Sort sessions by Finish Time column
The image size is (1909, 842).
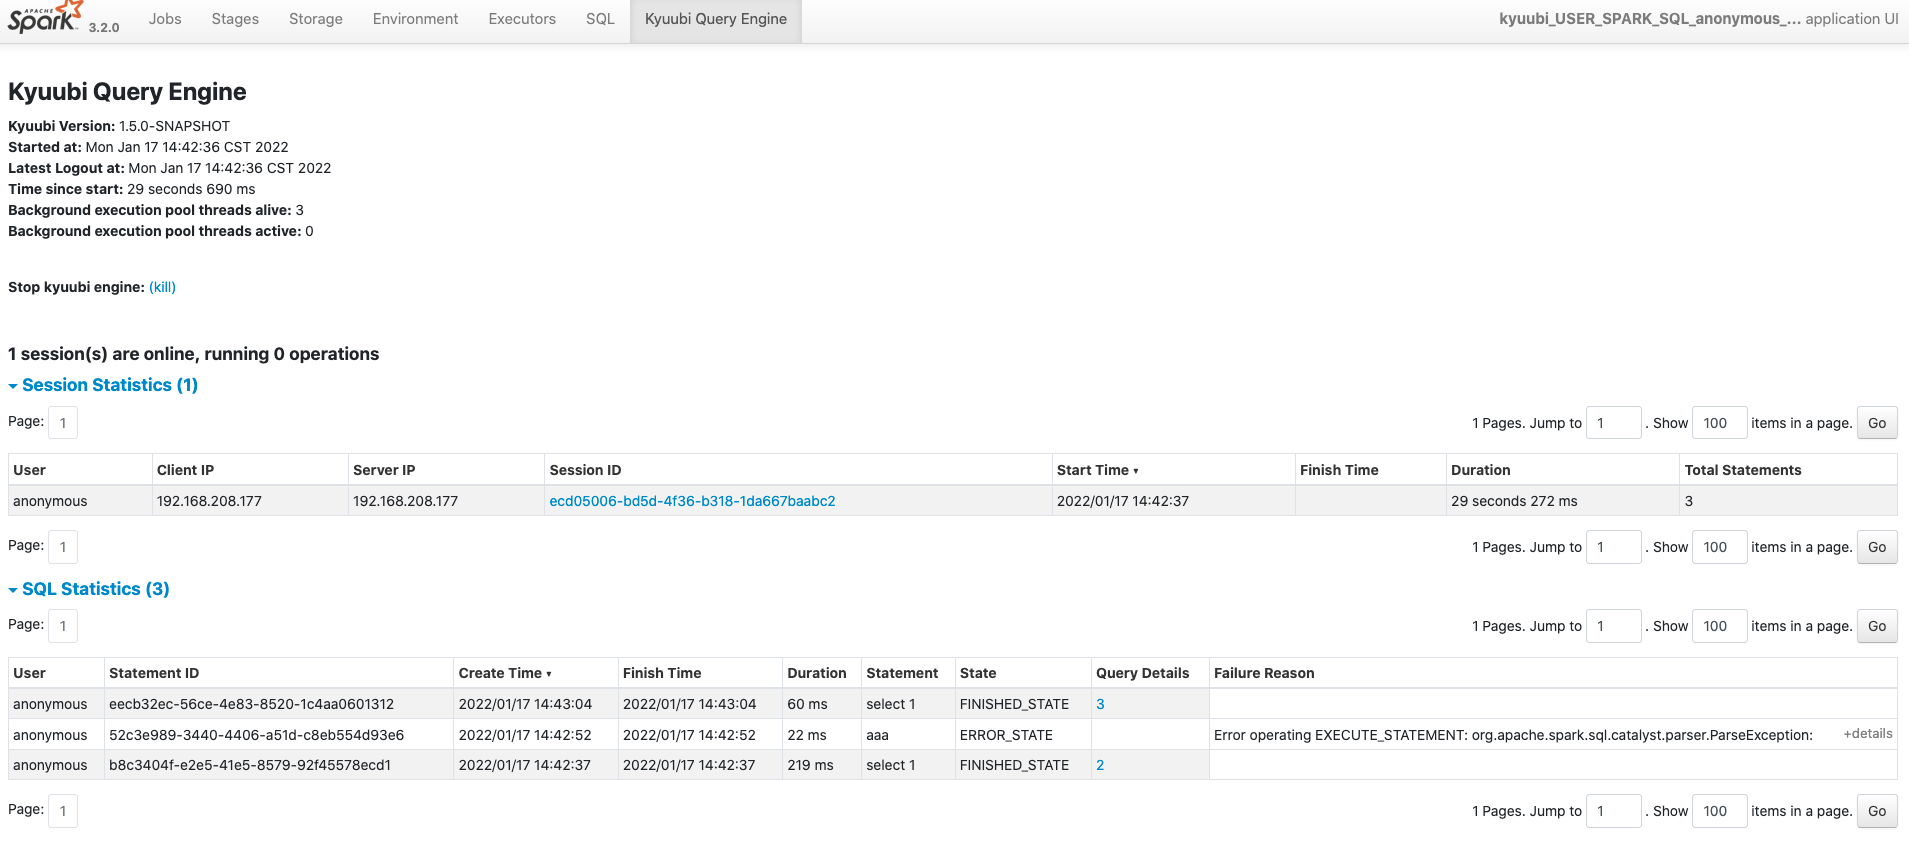coord(1339,470)
